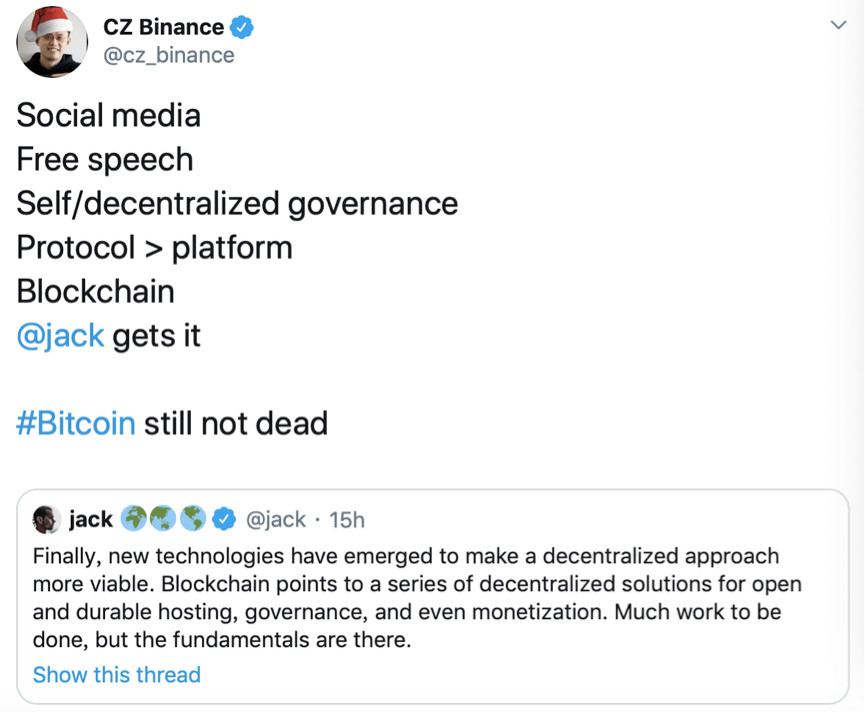Open CZ Binance's profile picture with Santa hat

[x=52, y=42]
